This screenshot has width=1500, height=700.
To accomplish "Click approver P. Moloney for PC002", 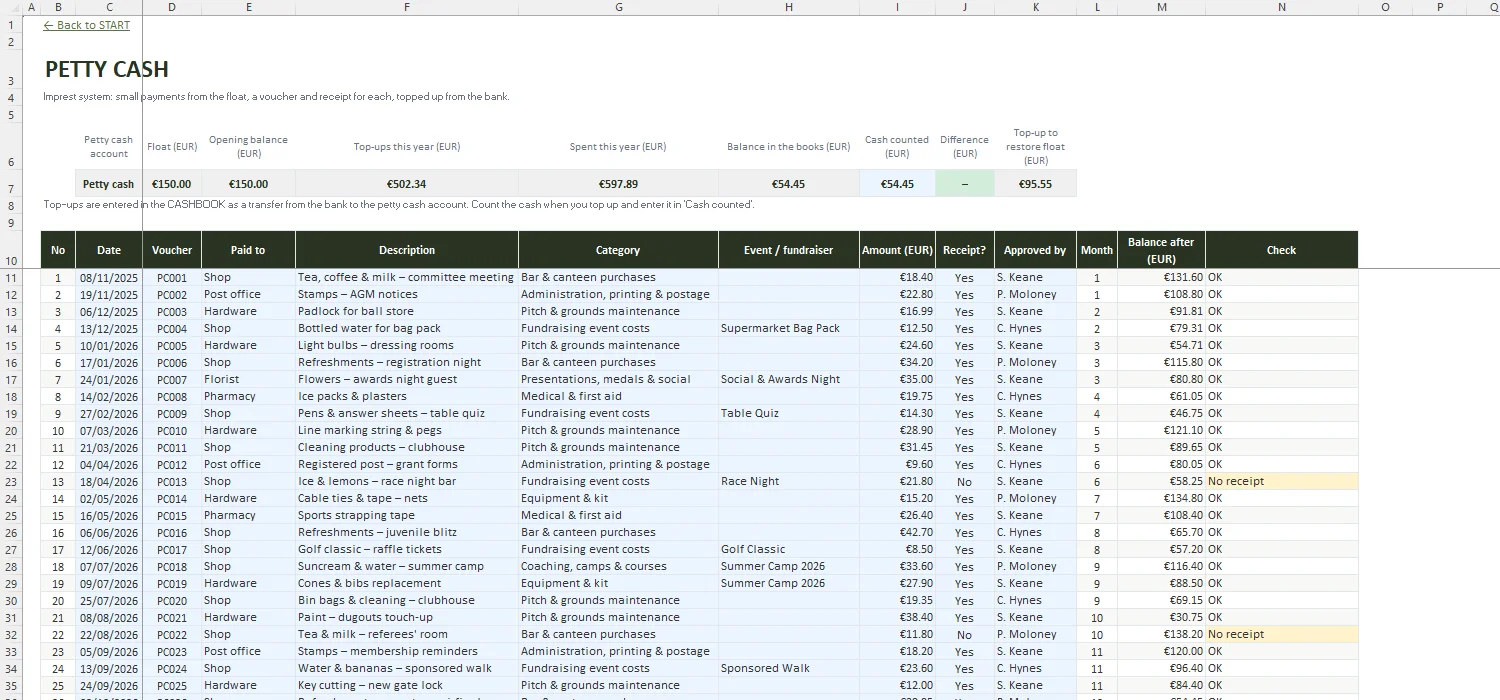I will [1035, 294].
